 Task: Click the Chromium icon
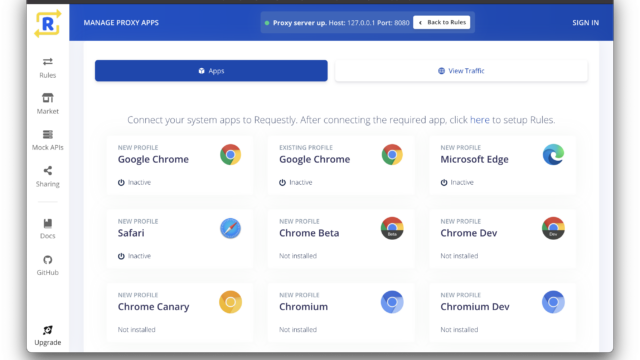pos(392,302)
